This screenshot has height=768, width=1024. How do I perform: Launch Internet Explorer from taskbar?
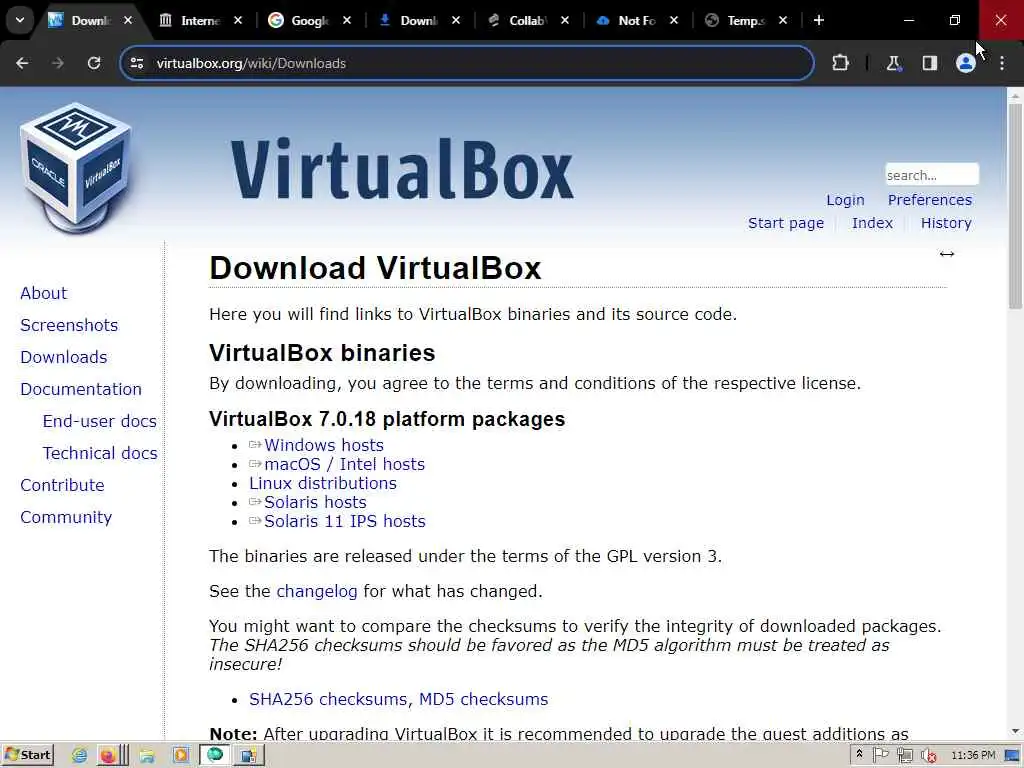pyautogui.click(x=80, y=756)
